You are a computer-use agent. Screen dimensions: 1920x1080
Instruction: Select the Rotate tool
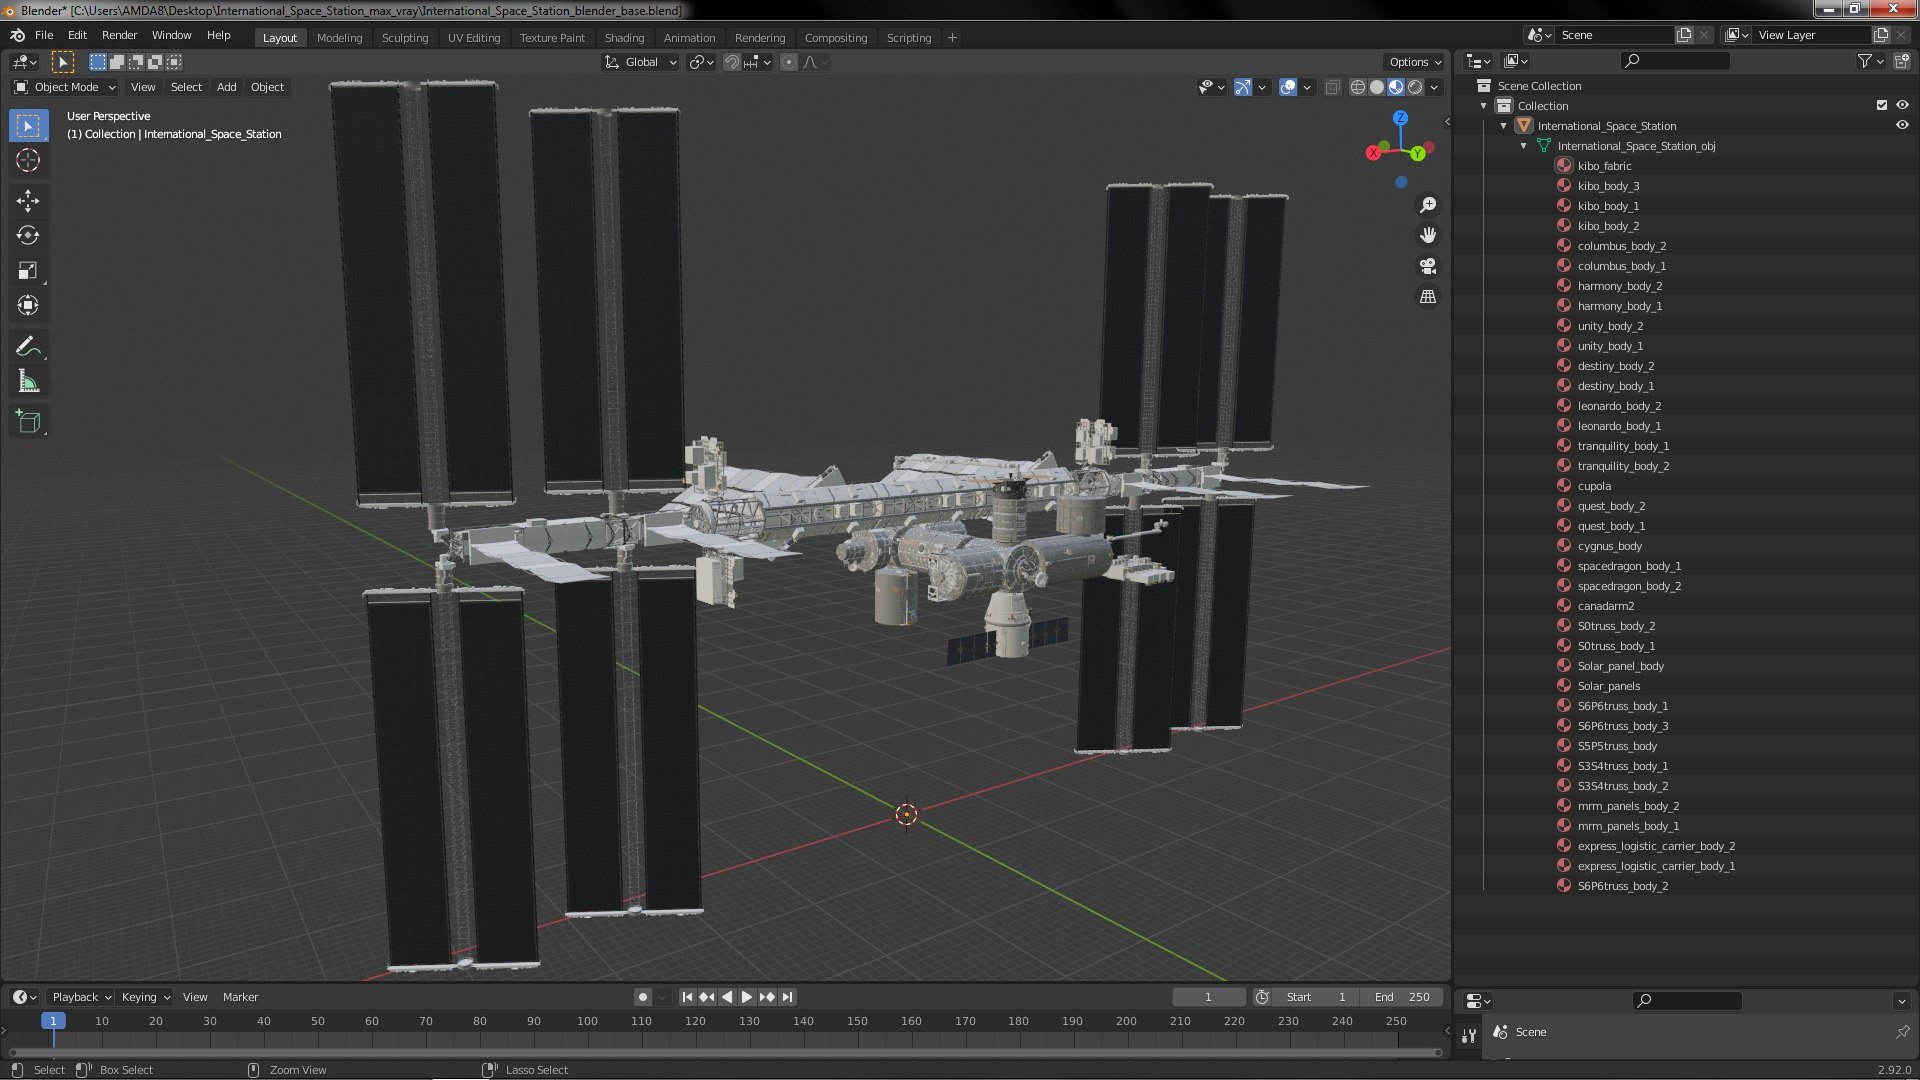[28, 236]
